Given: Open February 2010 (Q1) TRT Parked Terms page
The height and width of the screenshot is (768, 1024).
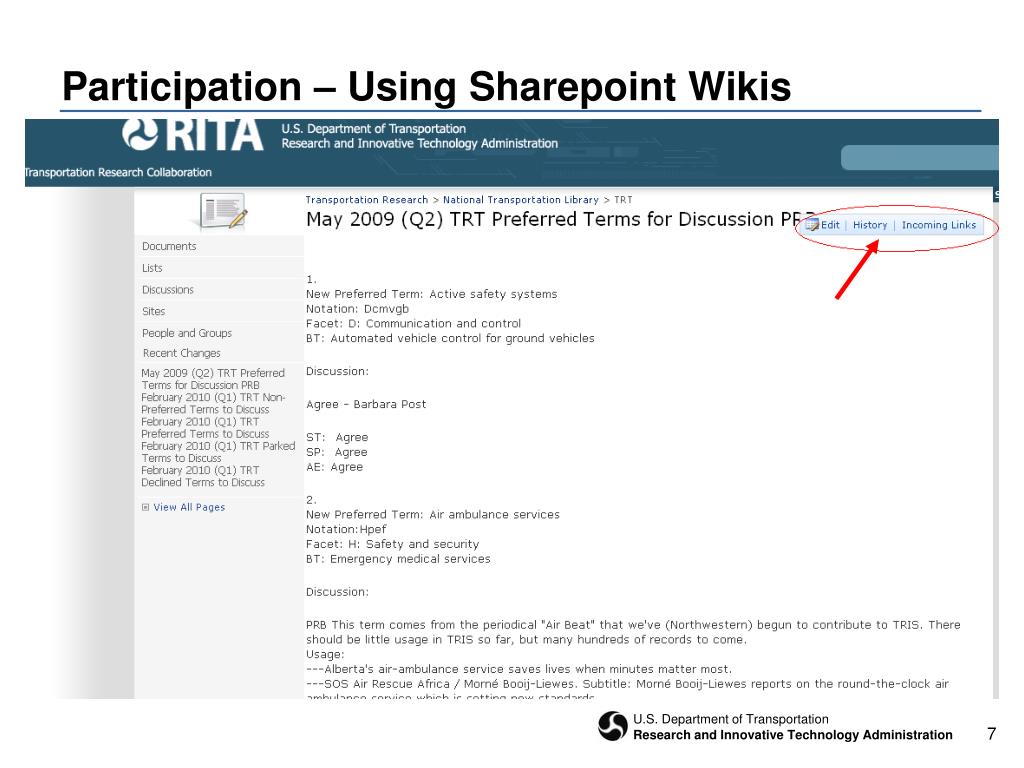Looking at the screenshot, I should pos(218,452).
